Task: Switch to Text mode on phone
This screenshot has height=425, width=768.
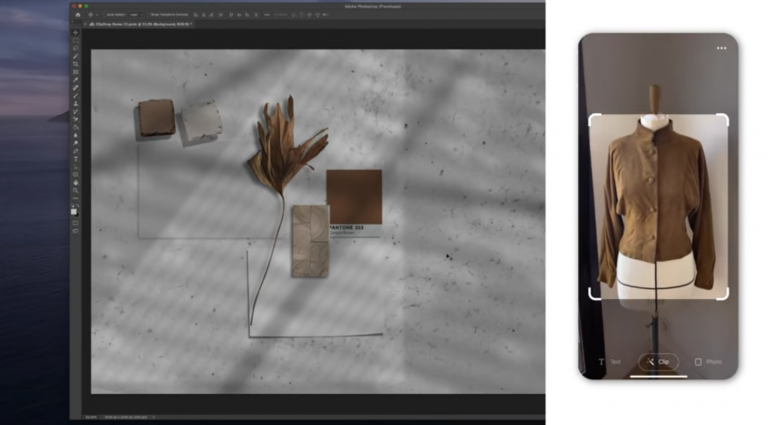Action: coord(609,362)
